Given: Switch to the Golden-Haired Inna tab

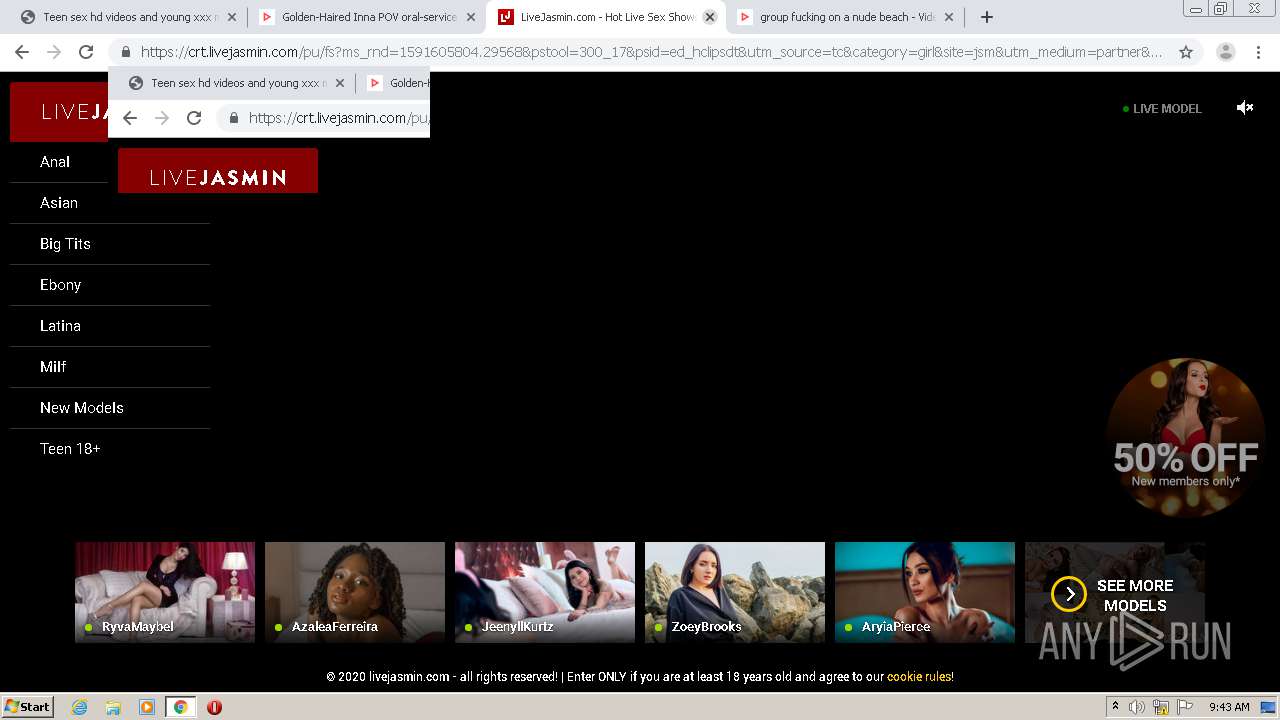Looking at the screenshot, I should [x=366, y=17].
